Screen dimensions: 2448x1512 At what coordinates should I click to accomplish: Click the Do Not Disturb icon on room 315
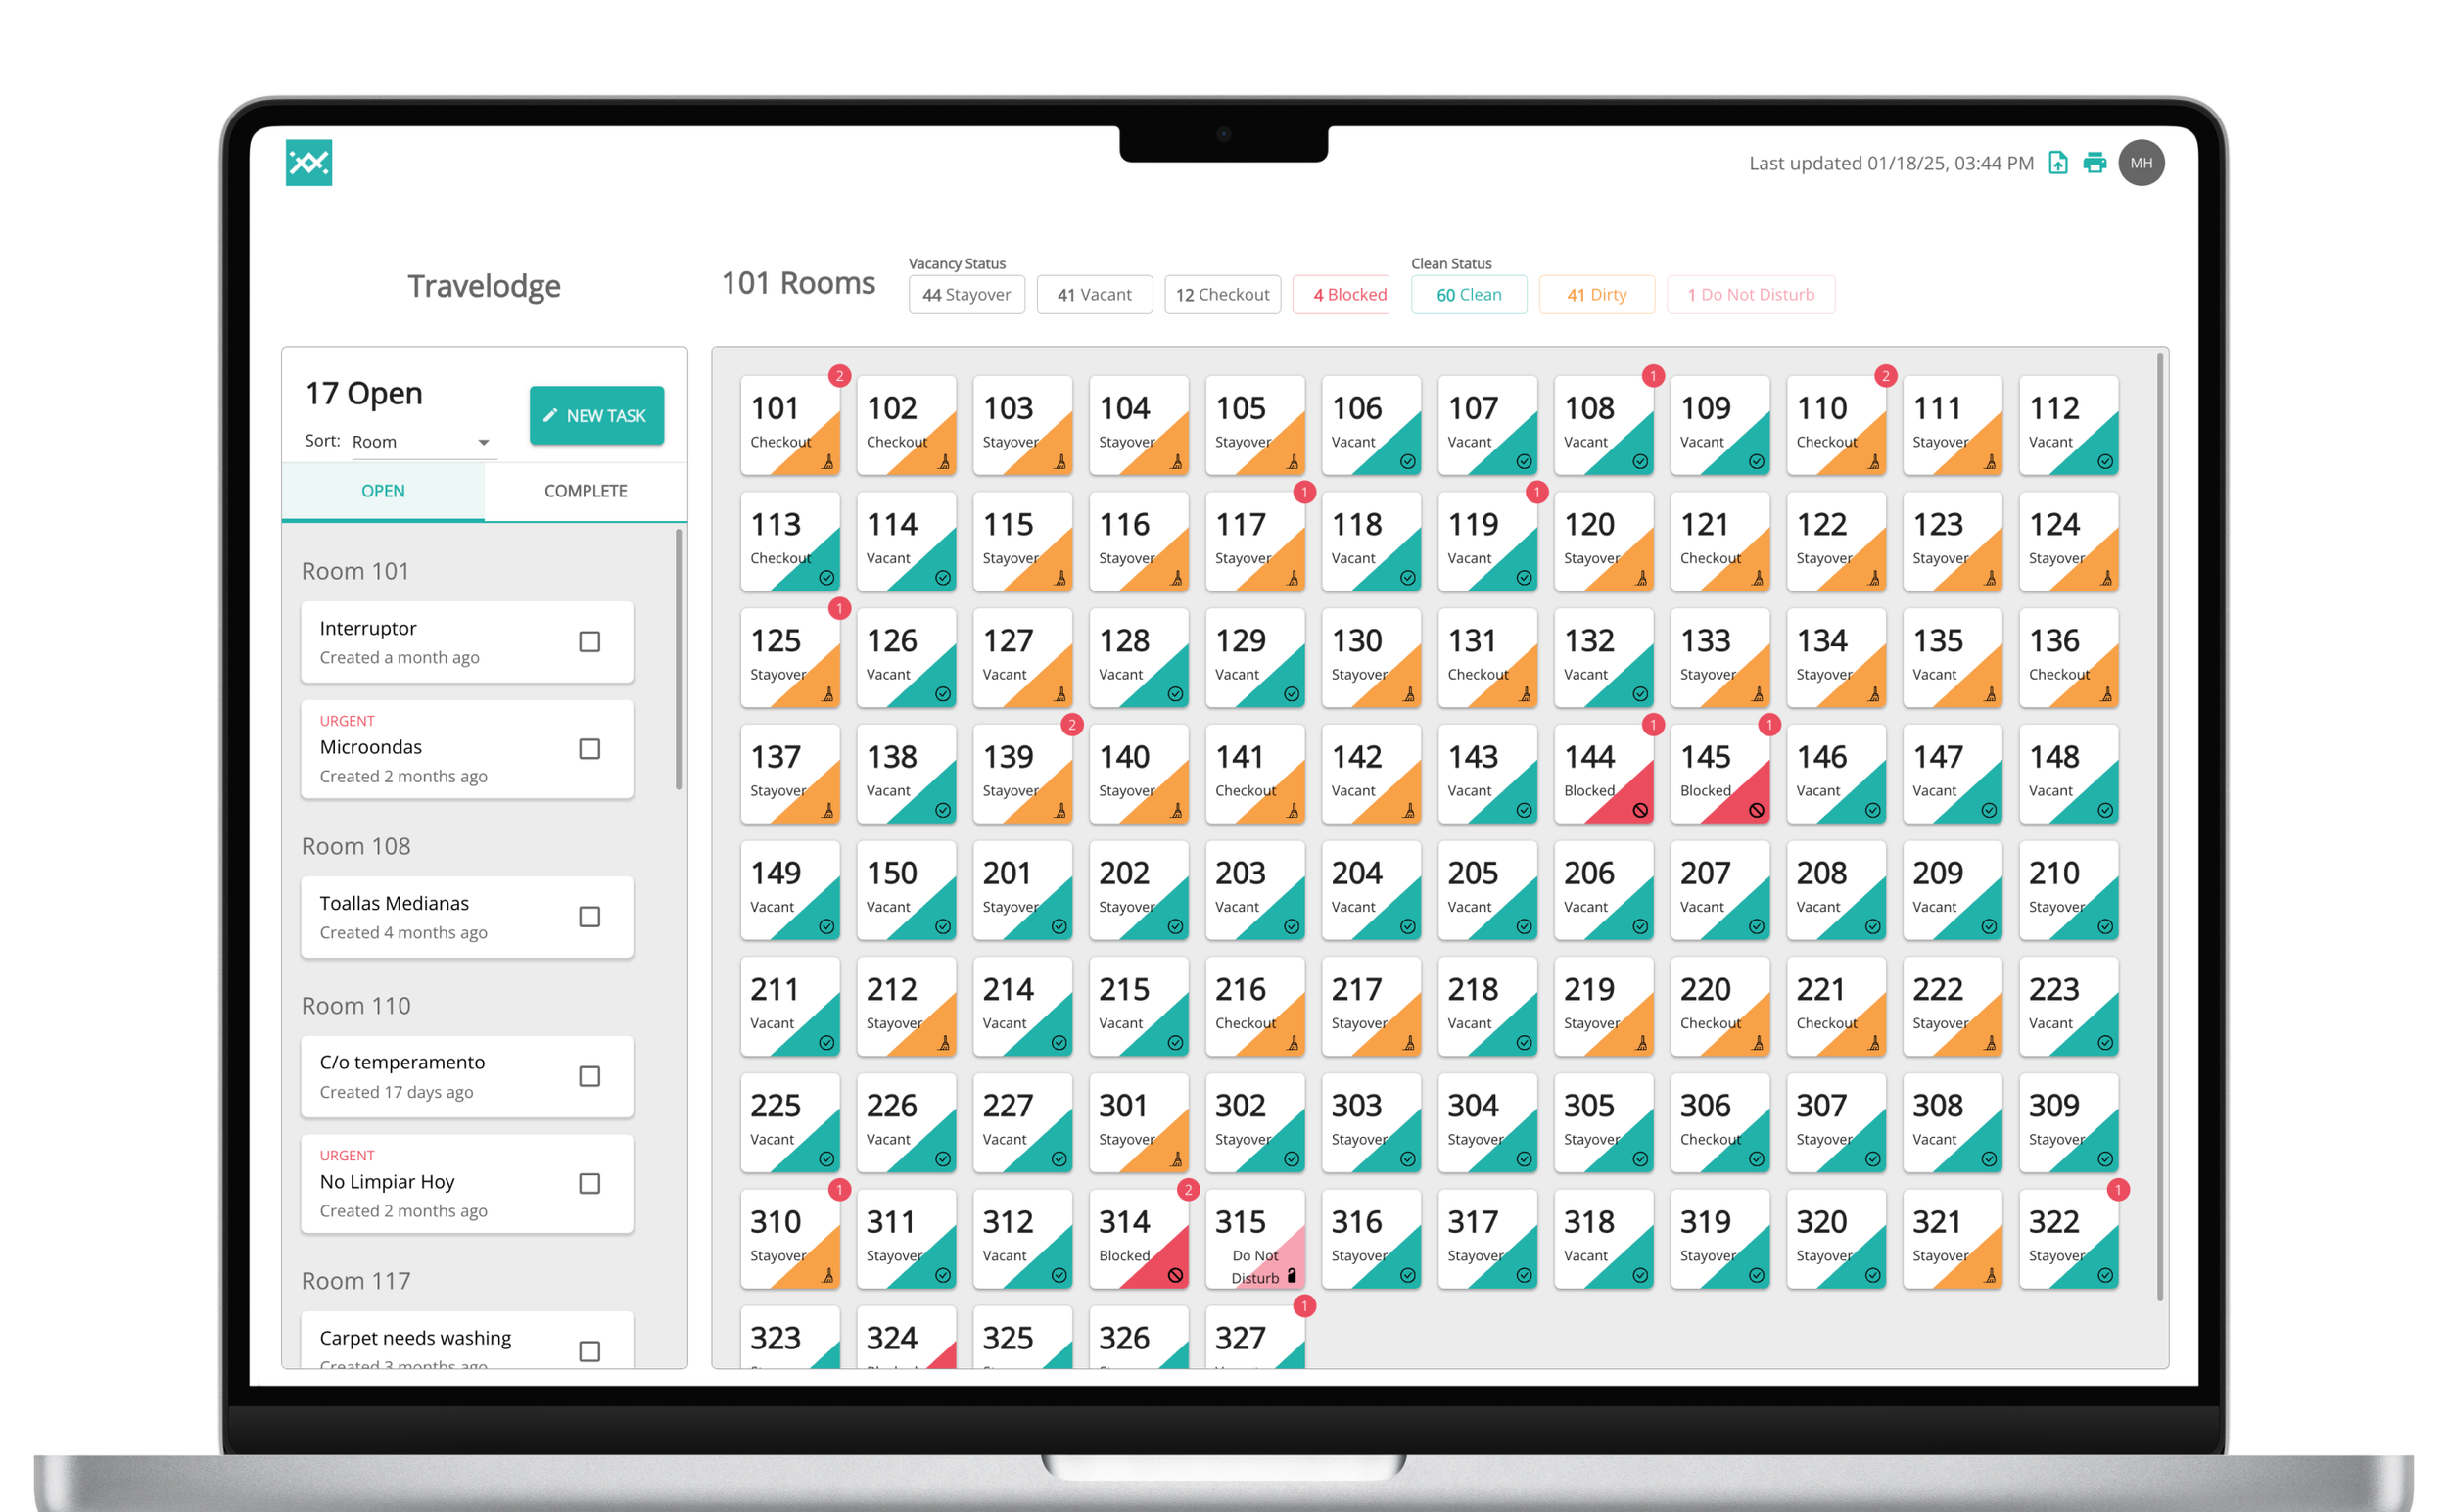coord(1291,1276)
